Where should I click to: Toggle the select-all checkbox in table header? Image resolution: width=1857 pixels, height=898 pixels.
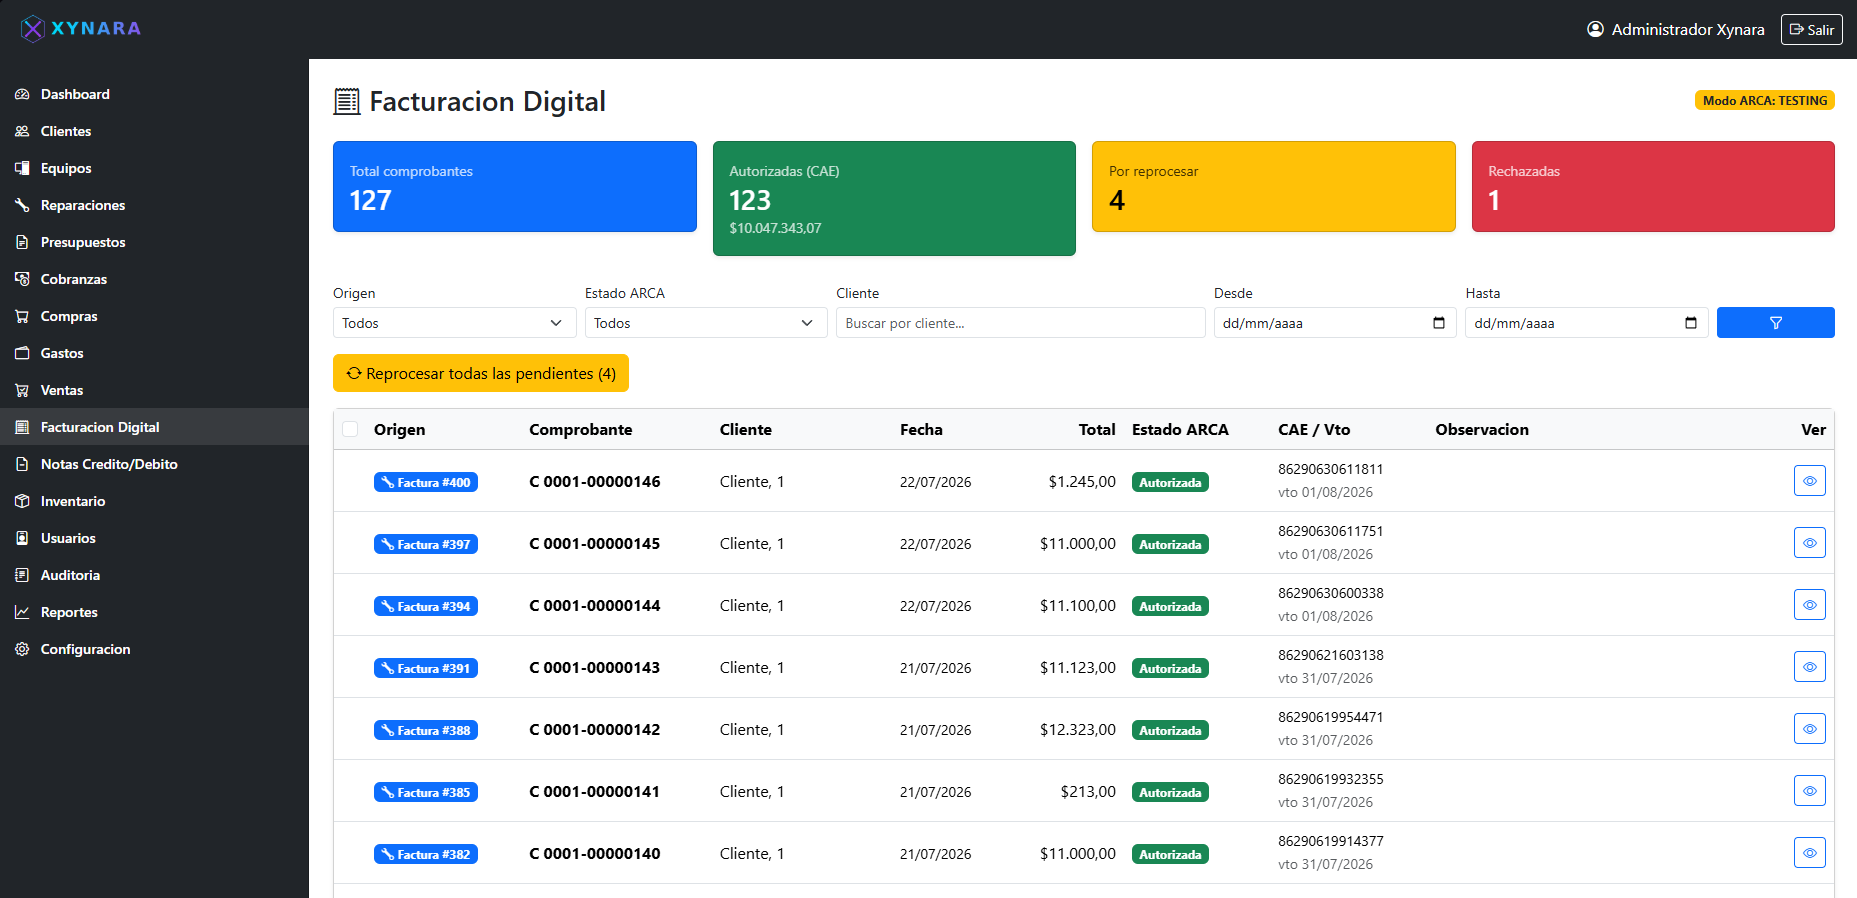pos(350,429)
